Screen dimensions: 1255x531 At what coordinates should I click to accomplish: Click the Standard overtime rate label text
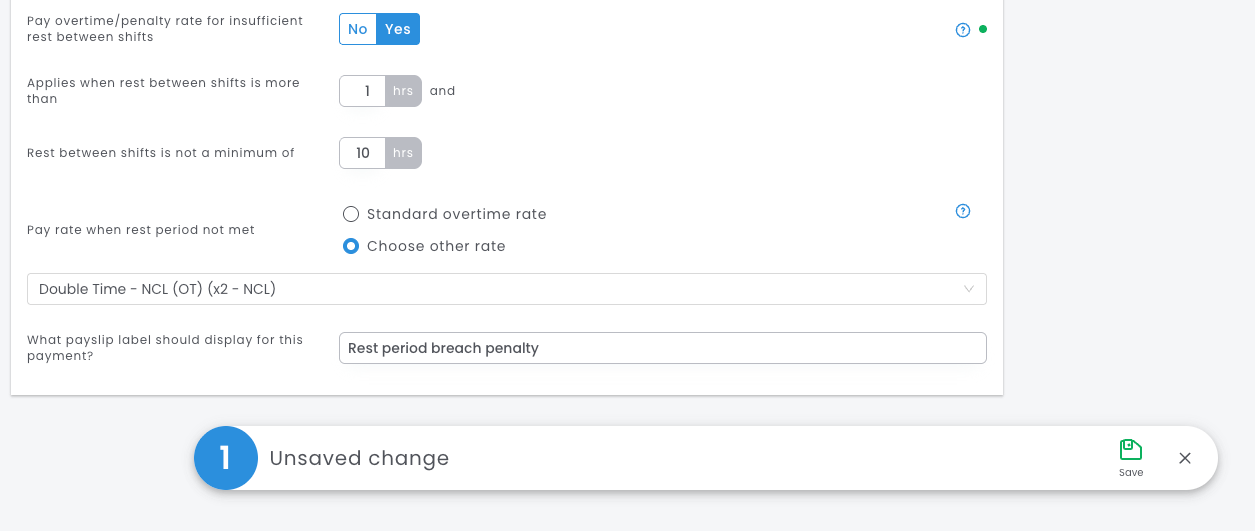tap(457, 214)
